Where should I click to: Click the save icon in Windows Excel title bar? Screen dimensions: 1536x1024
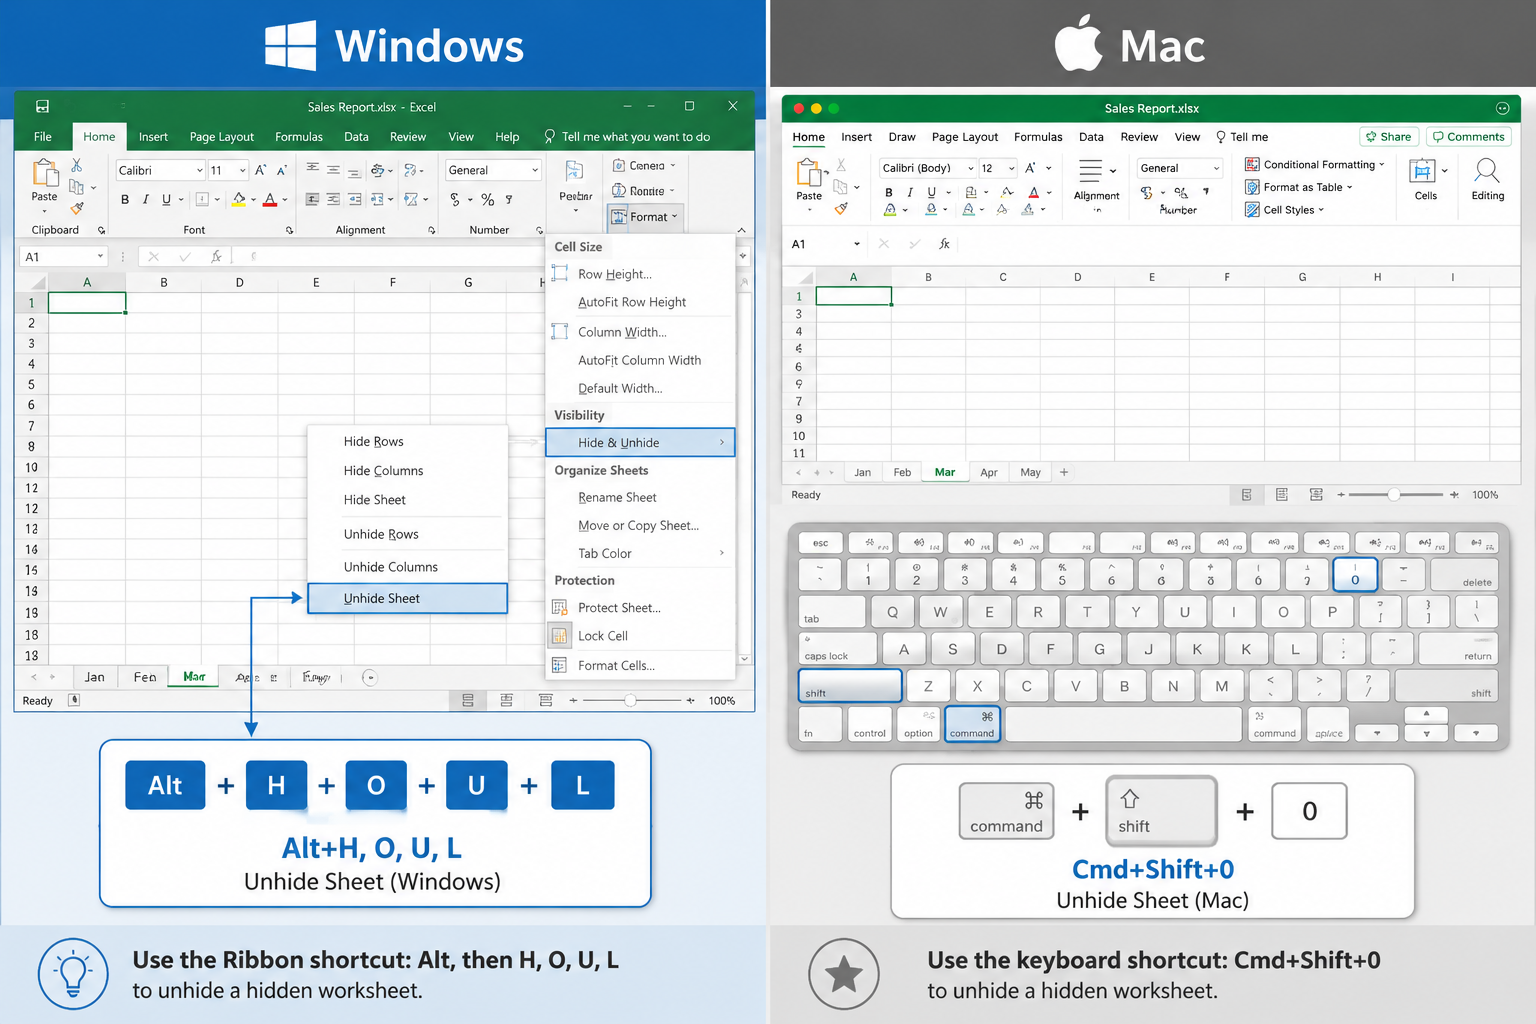pos(42,106)
